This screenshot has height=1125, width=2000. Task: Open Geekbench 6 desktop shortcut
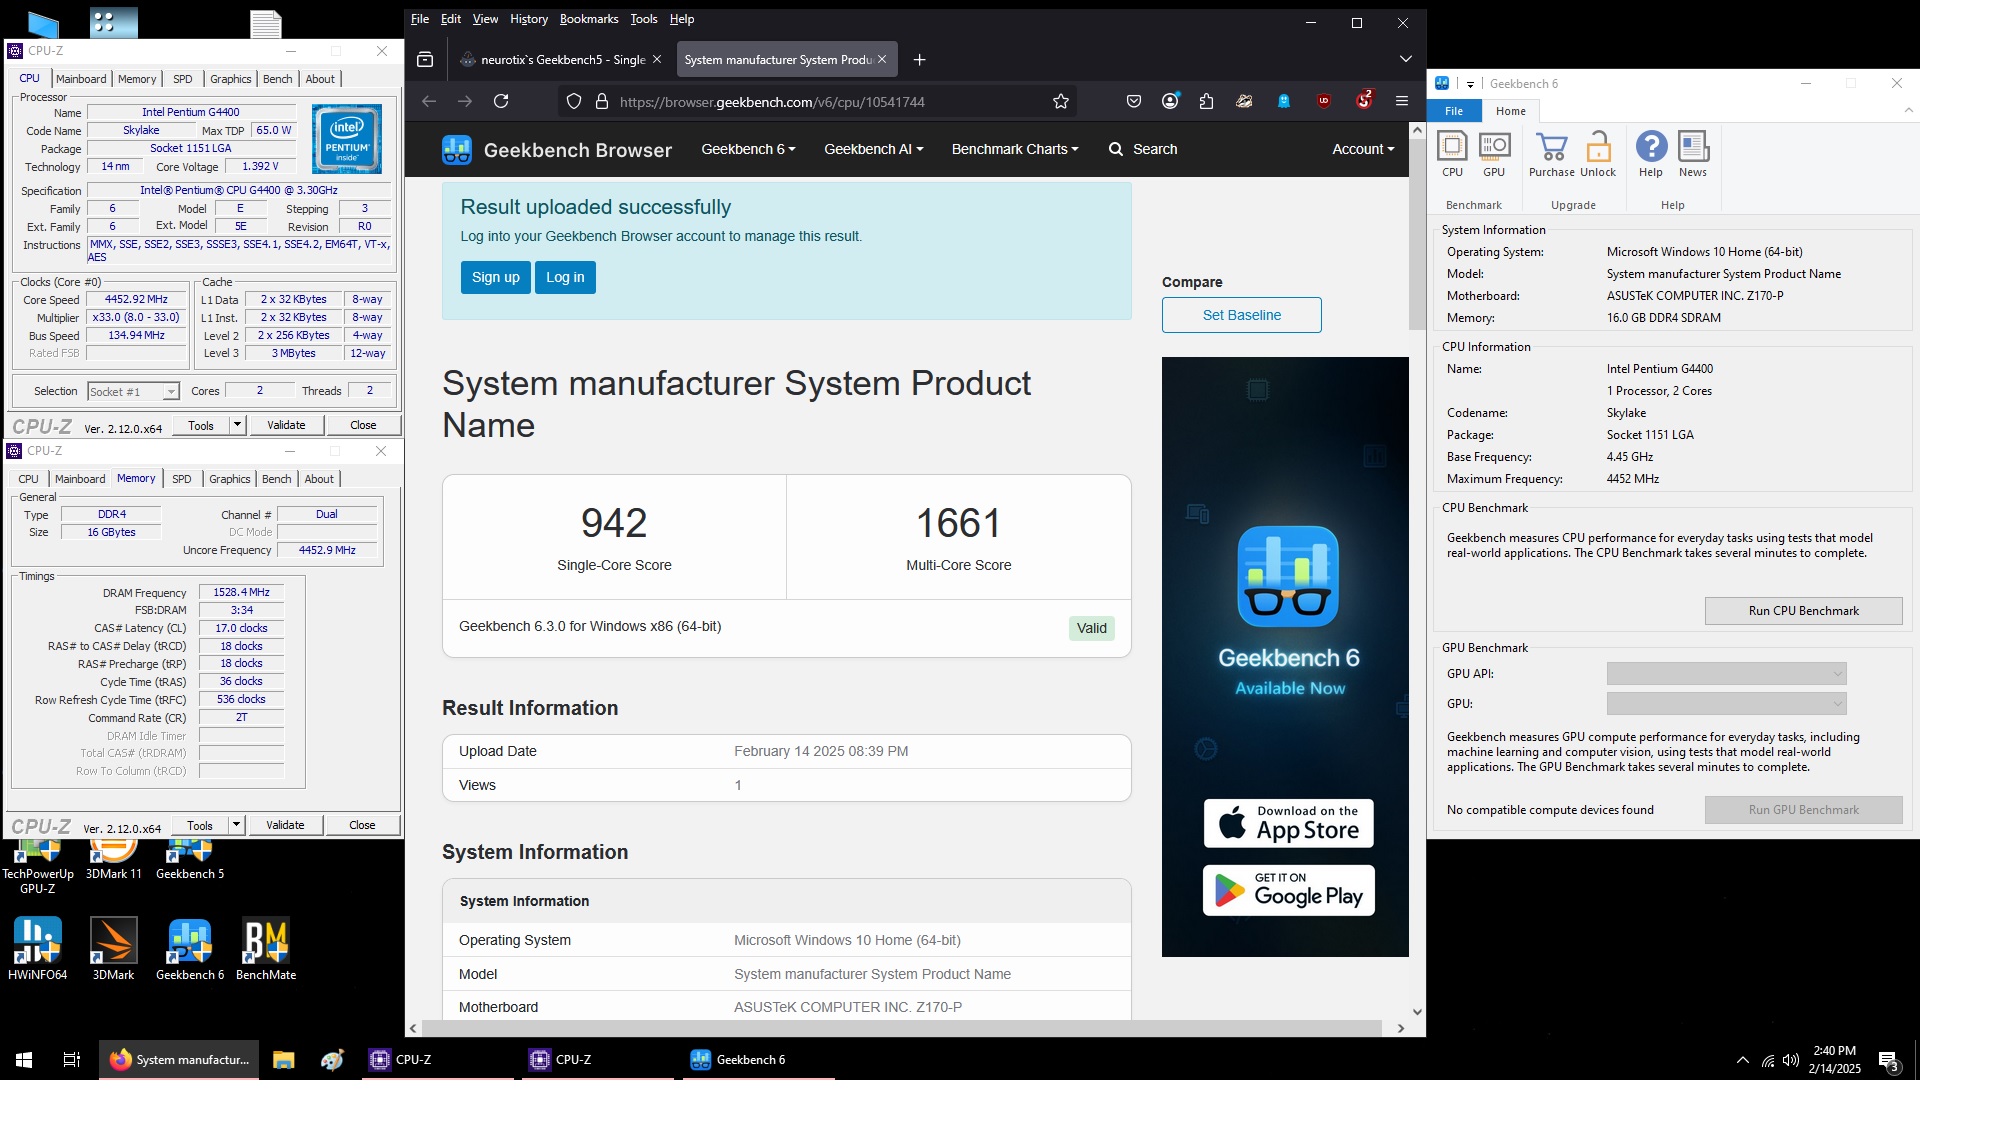click(190, 948)
